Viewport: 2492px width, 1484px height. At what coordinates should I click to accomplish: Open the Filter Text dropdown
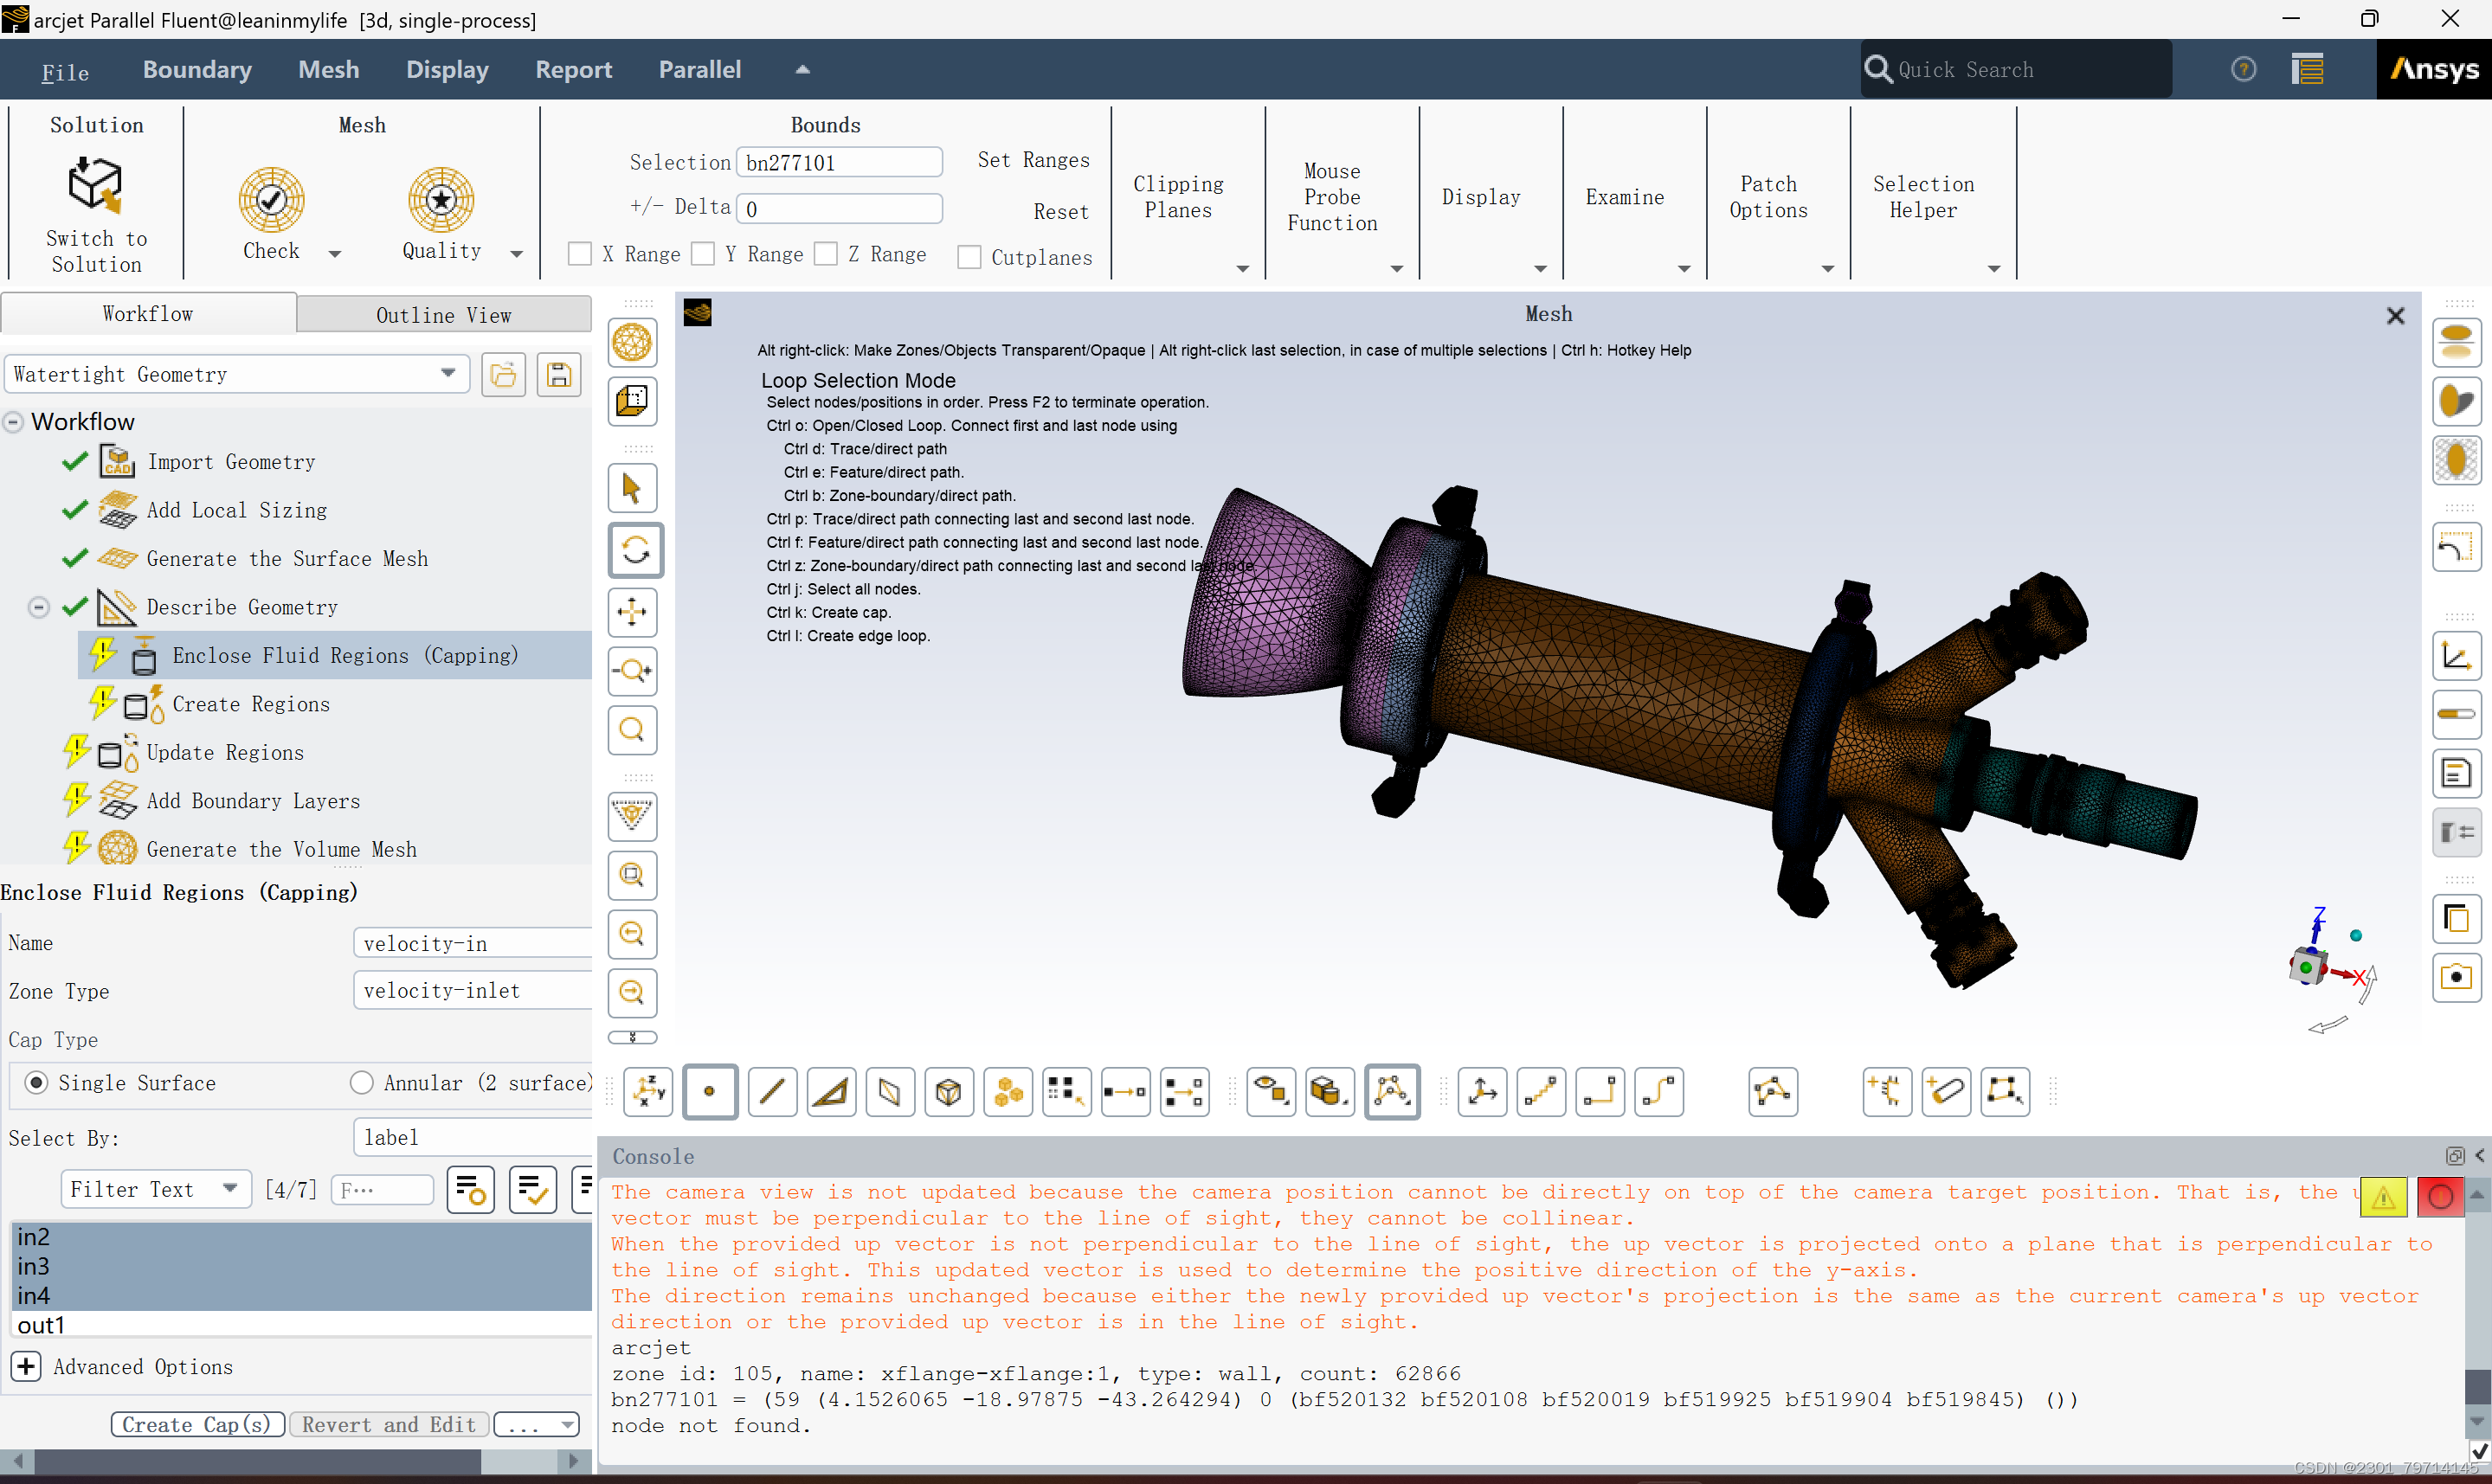(x=230, y=1189)
